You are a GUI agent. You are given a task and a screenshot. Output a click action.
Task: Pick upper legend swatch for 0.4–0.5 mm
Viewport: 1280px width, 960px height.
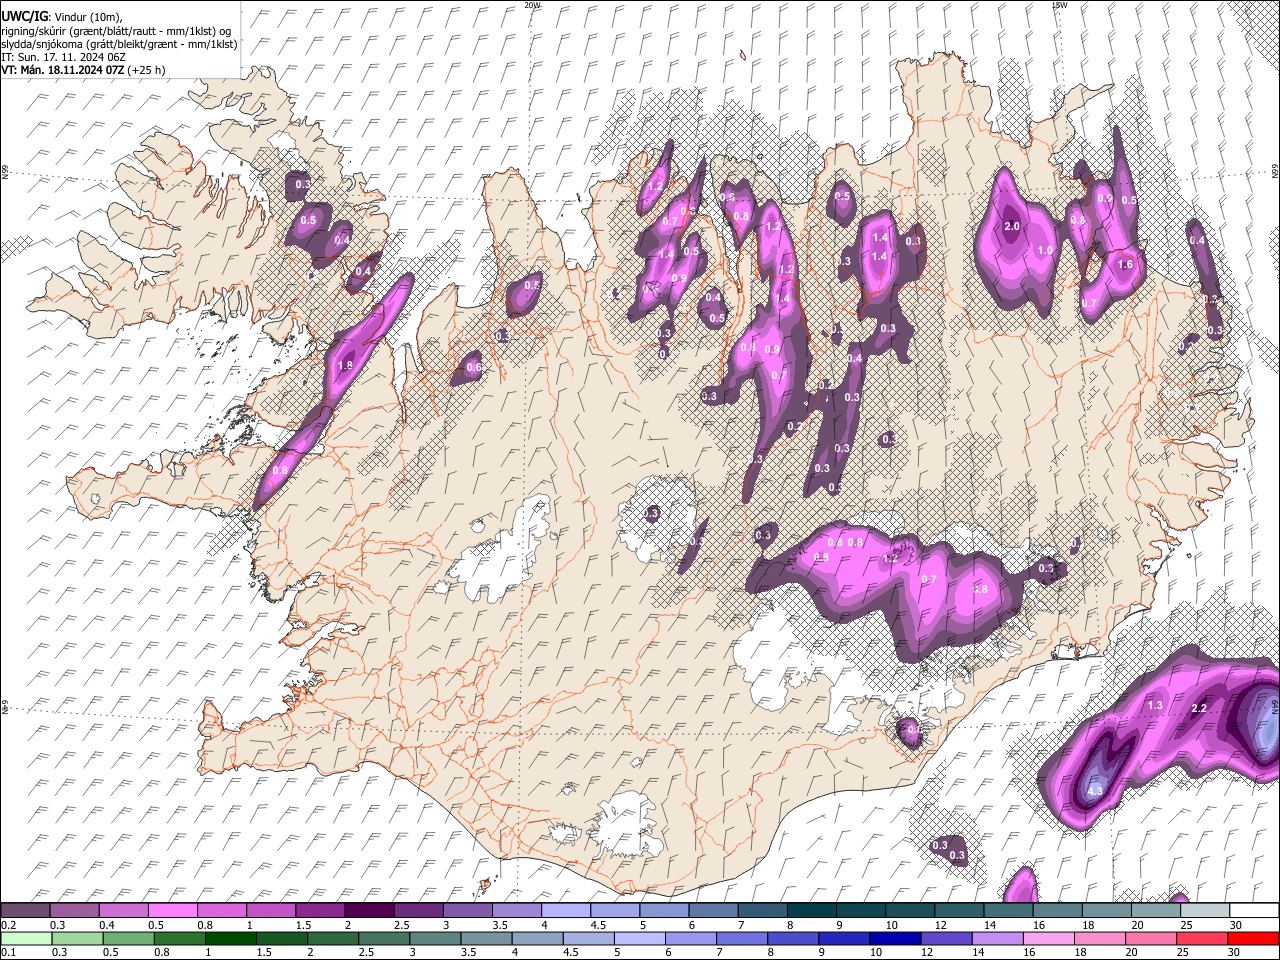tap(123, 910)
